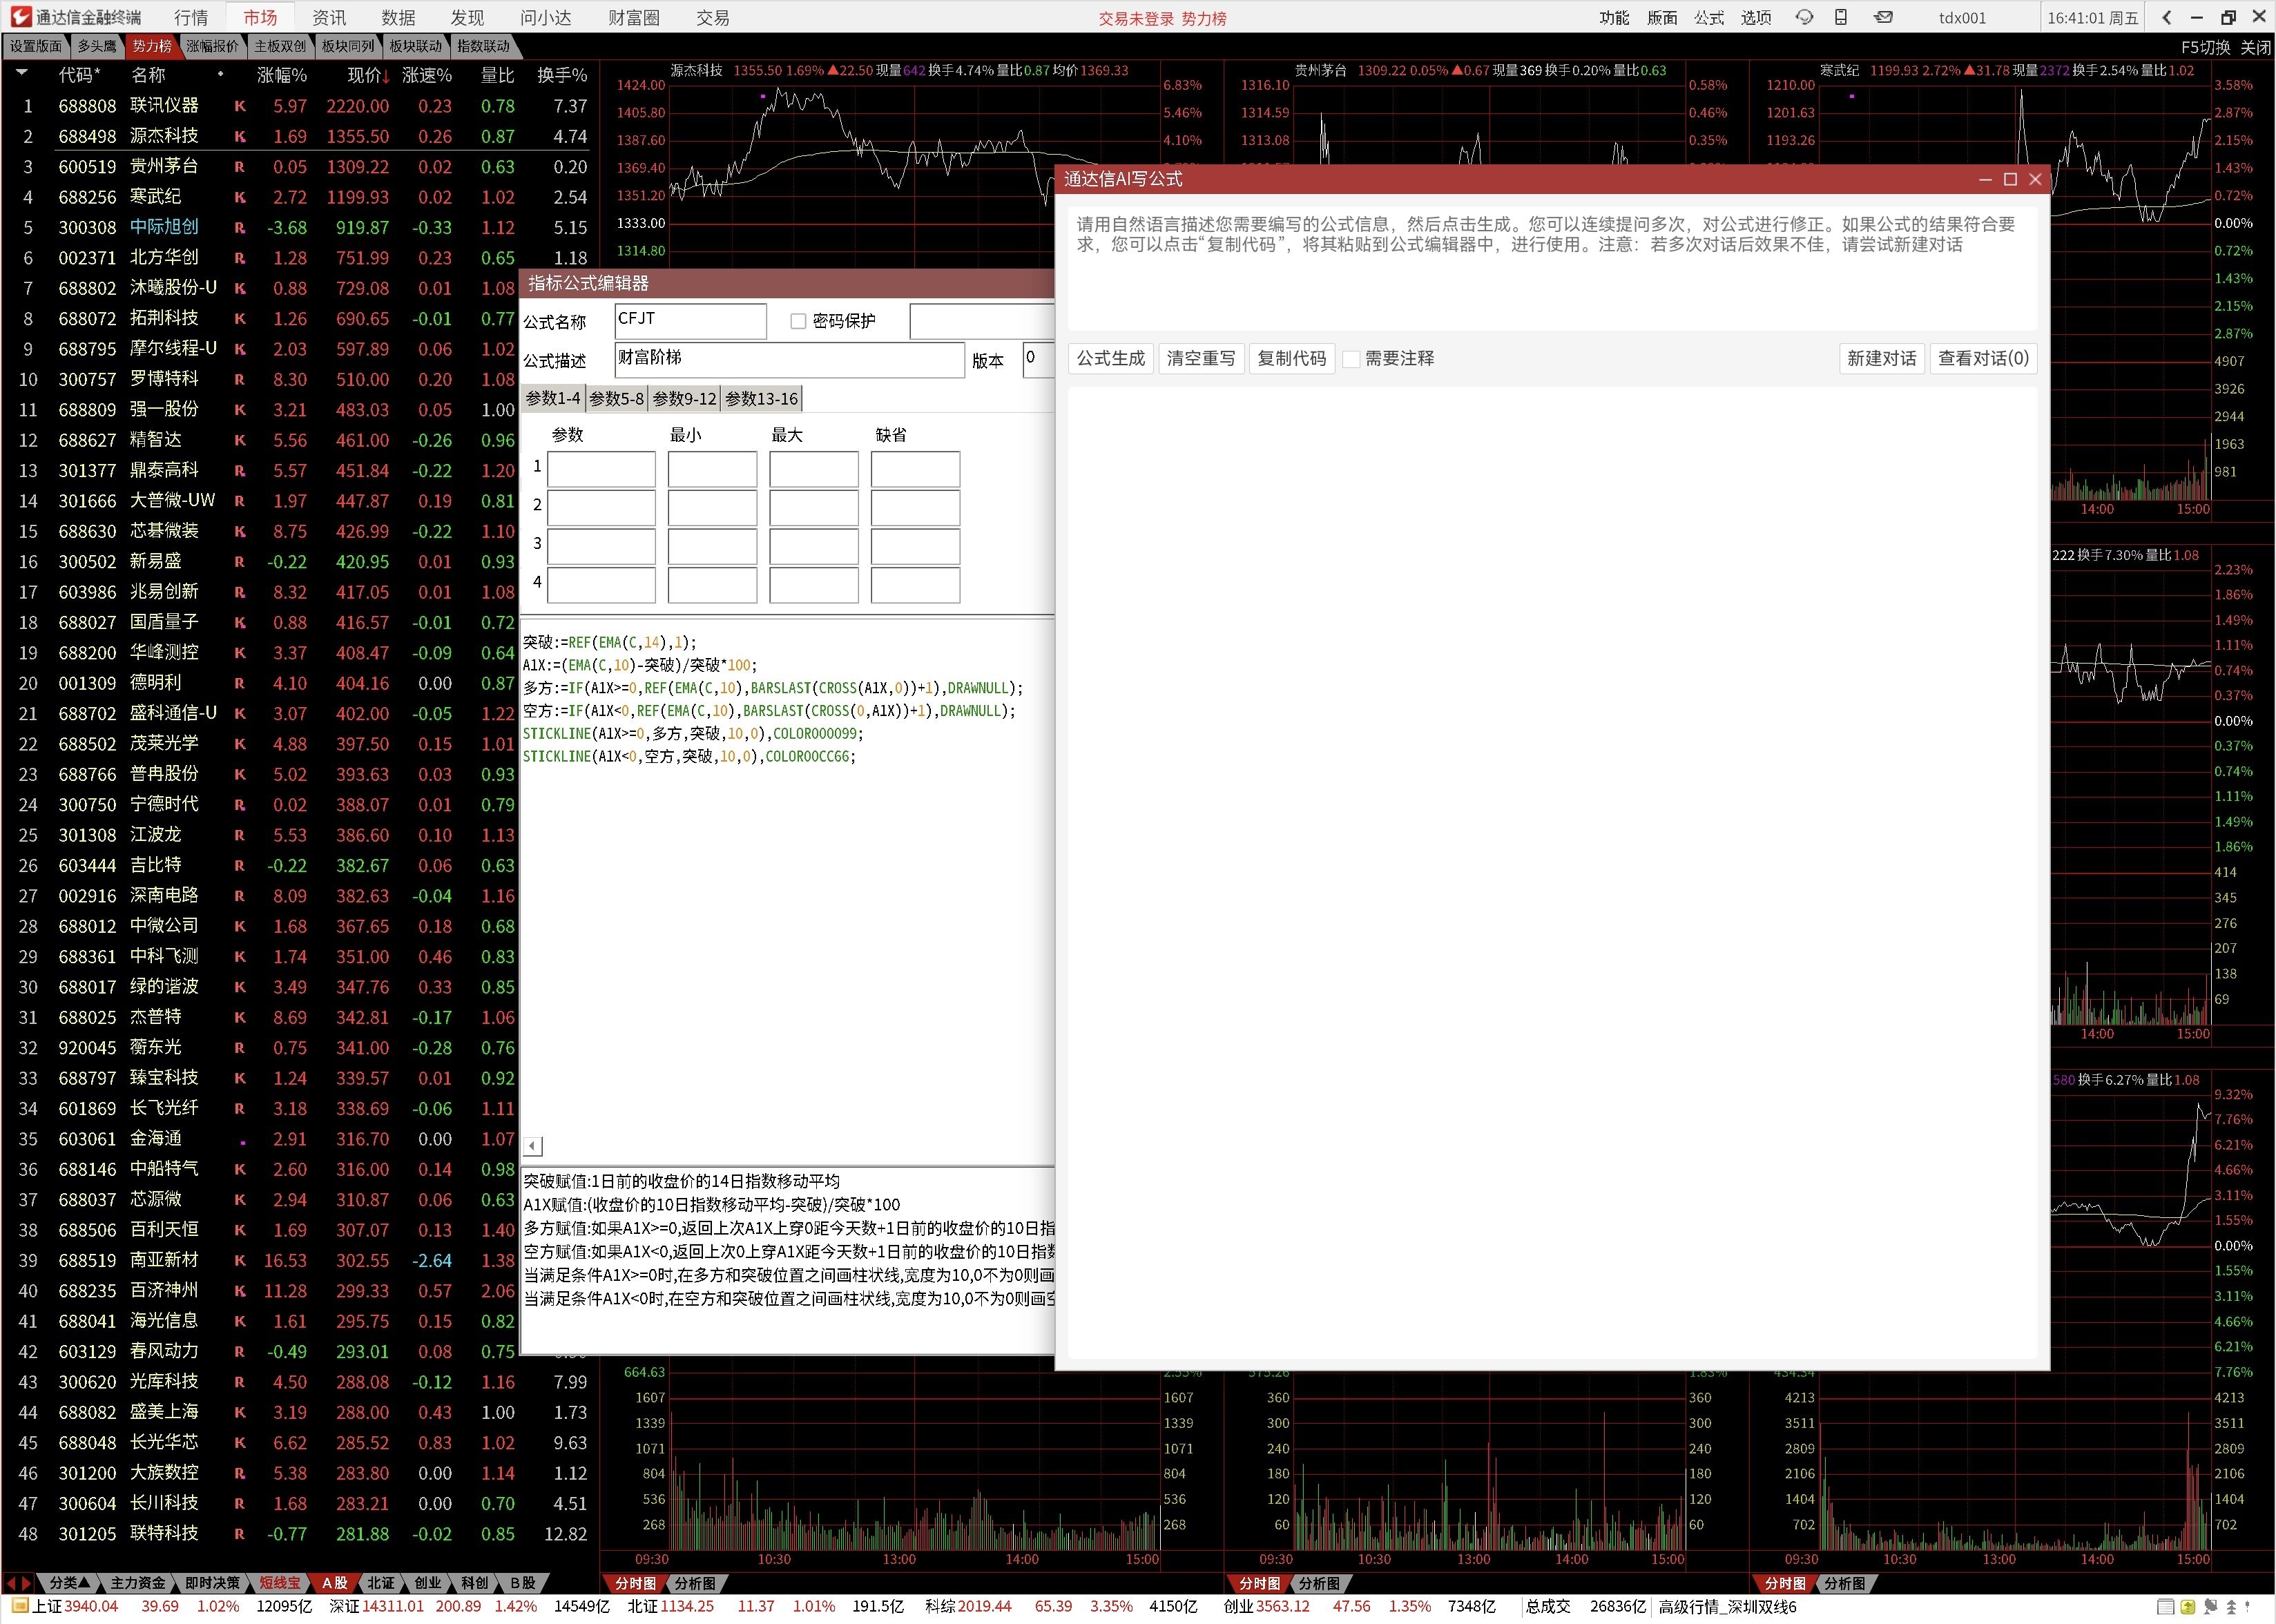This screenshot has width=2276, height=1624.
Task: Toggle the 密码保护 checkbox
Action: 798,321
